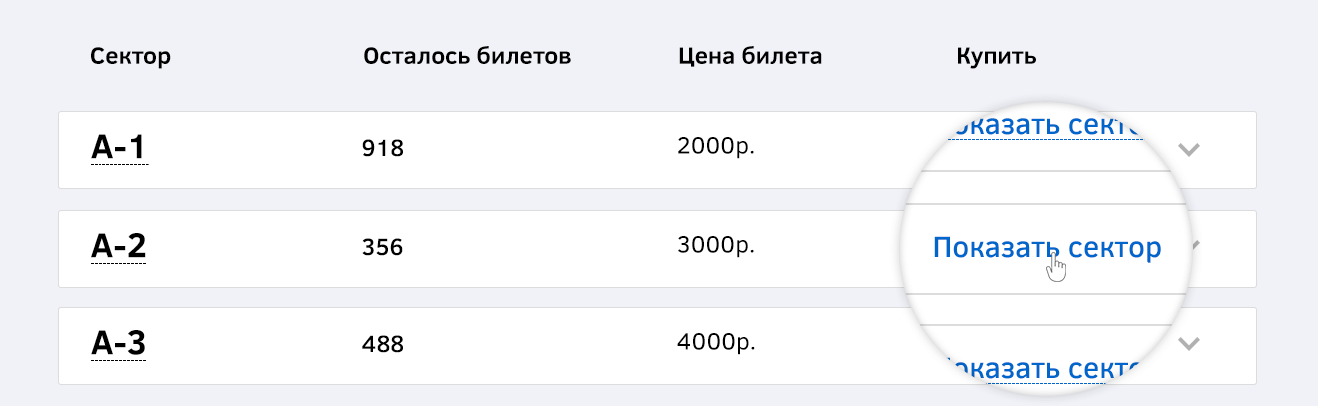Open the A-3 sector link
This screenshot has width=1318, height=406.
coord(119,344)
